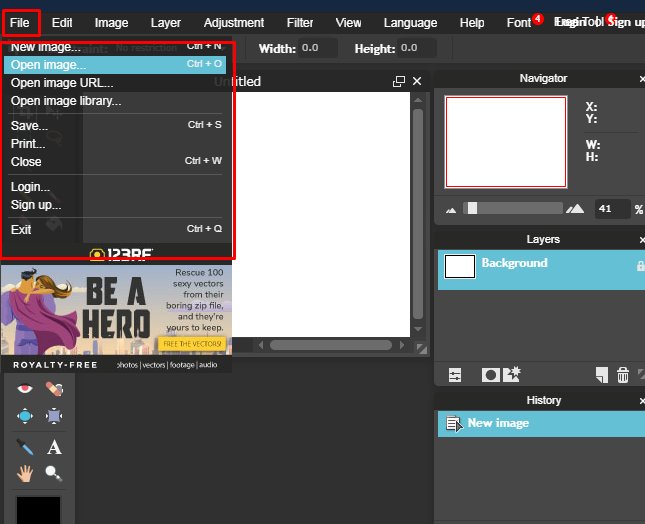This screenshot has width=645, height=524.
Task: Choose Open image from File menu
Action: point(115,65)
